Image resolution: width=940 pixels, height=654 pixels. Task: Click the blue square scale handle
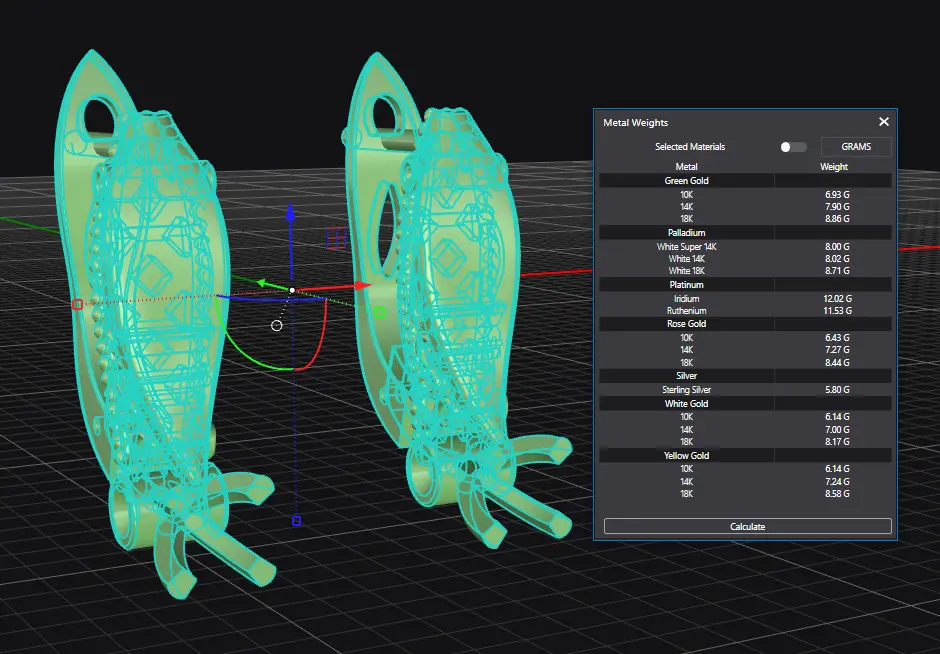point(296,521)
